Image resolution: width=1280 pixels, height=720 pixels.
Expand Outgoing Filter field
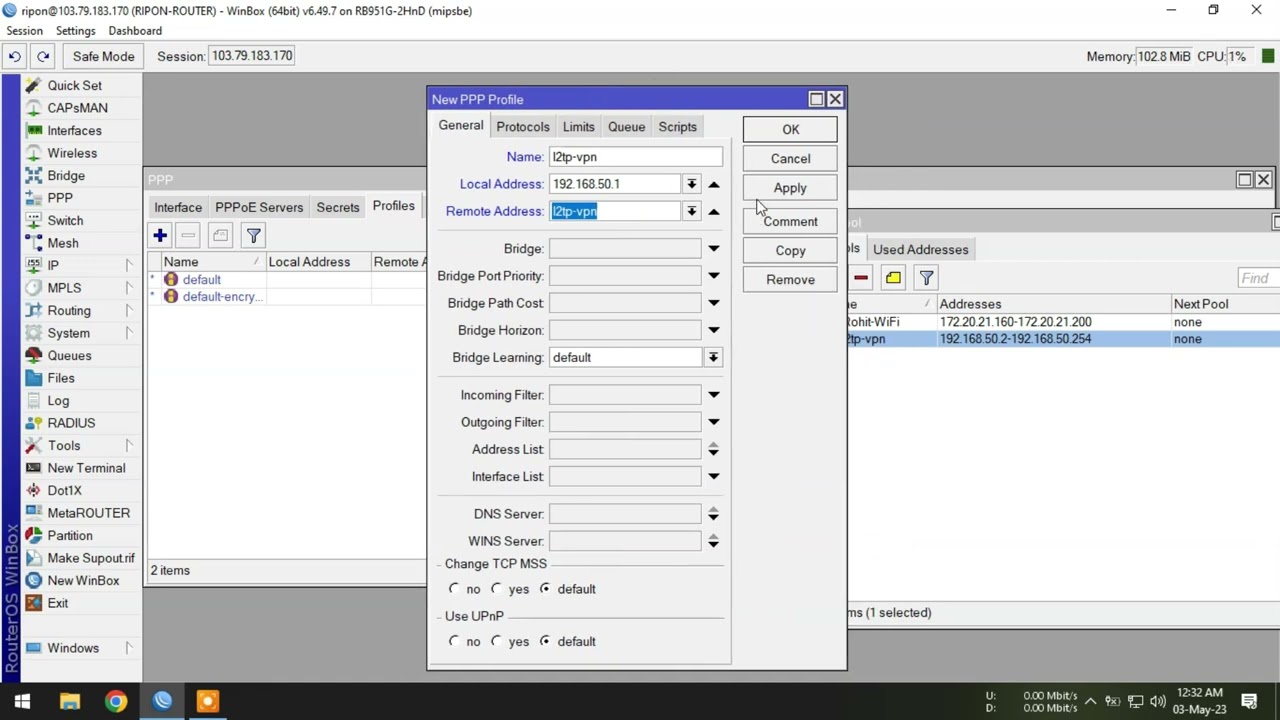point(714,422)
